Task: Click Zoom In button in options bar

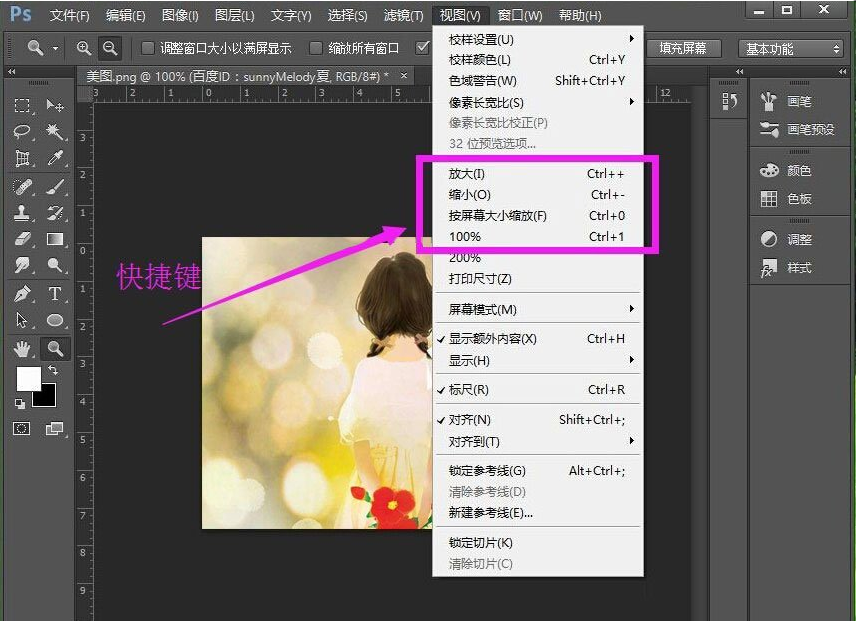Action: pos(84,48)
